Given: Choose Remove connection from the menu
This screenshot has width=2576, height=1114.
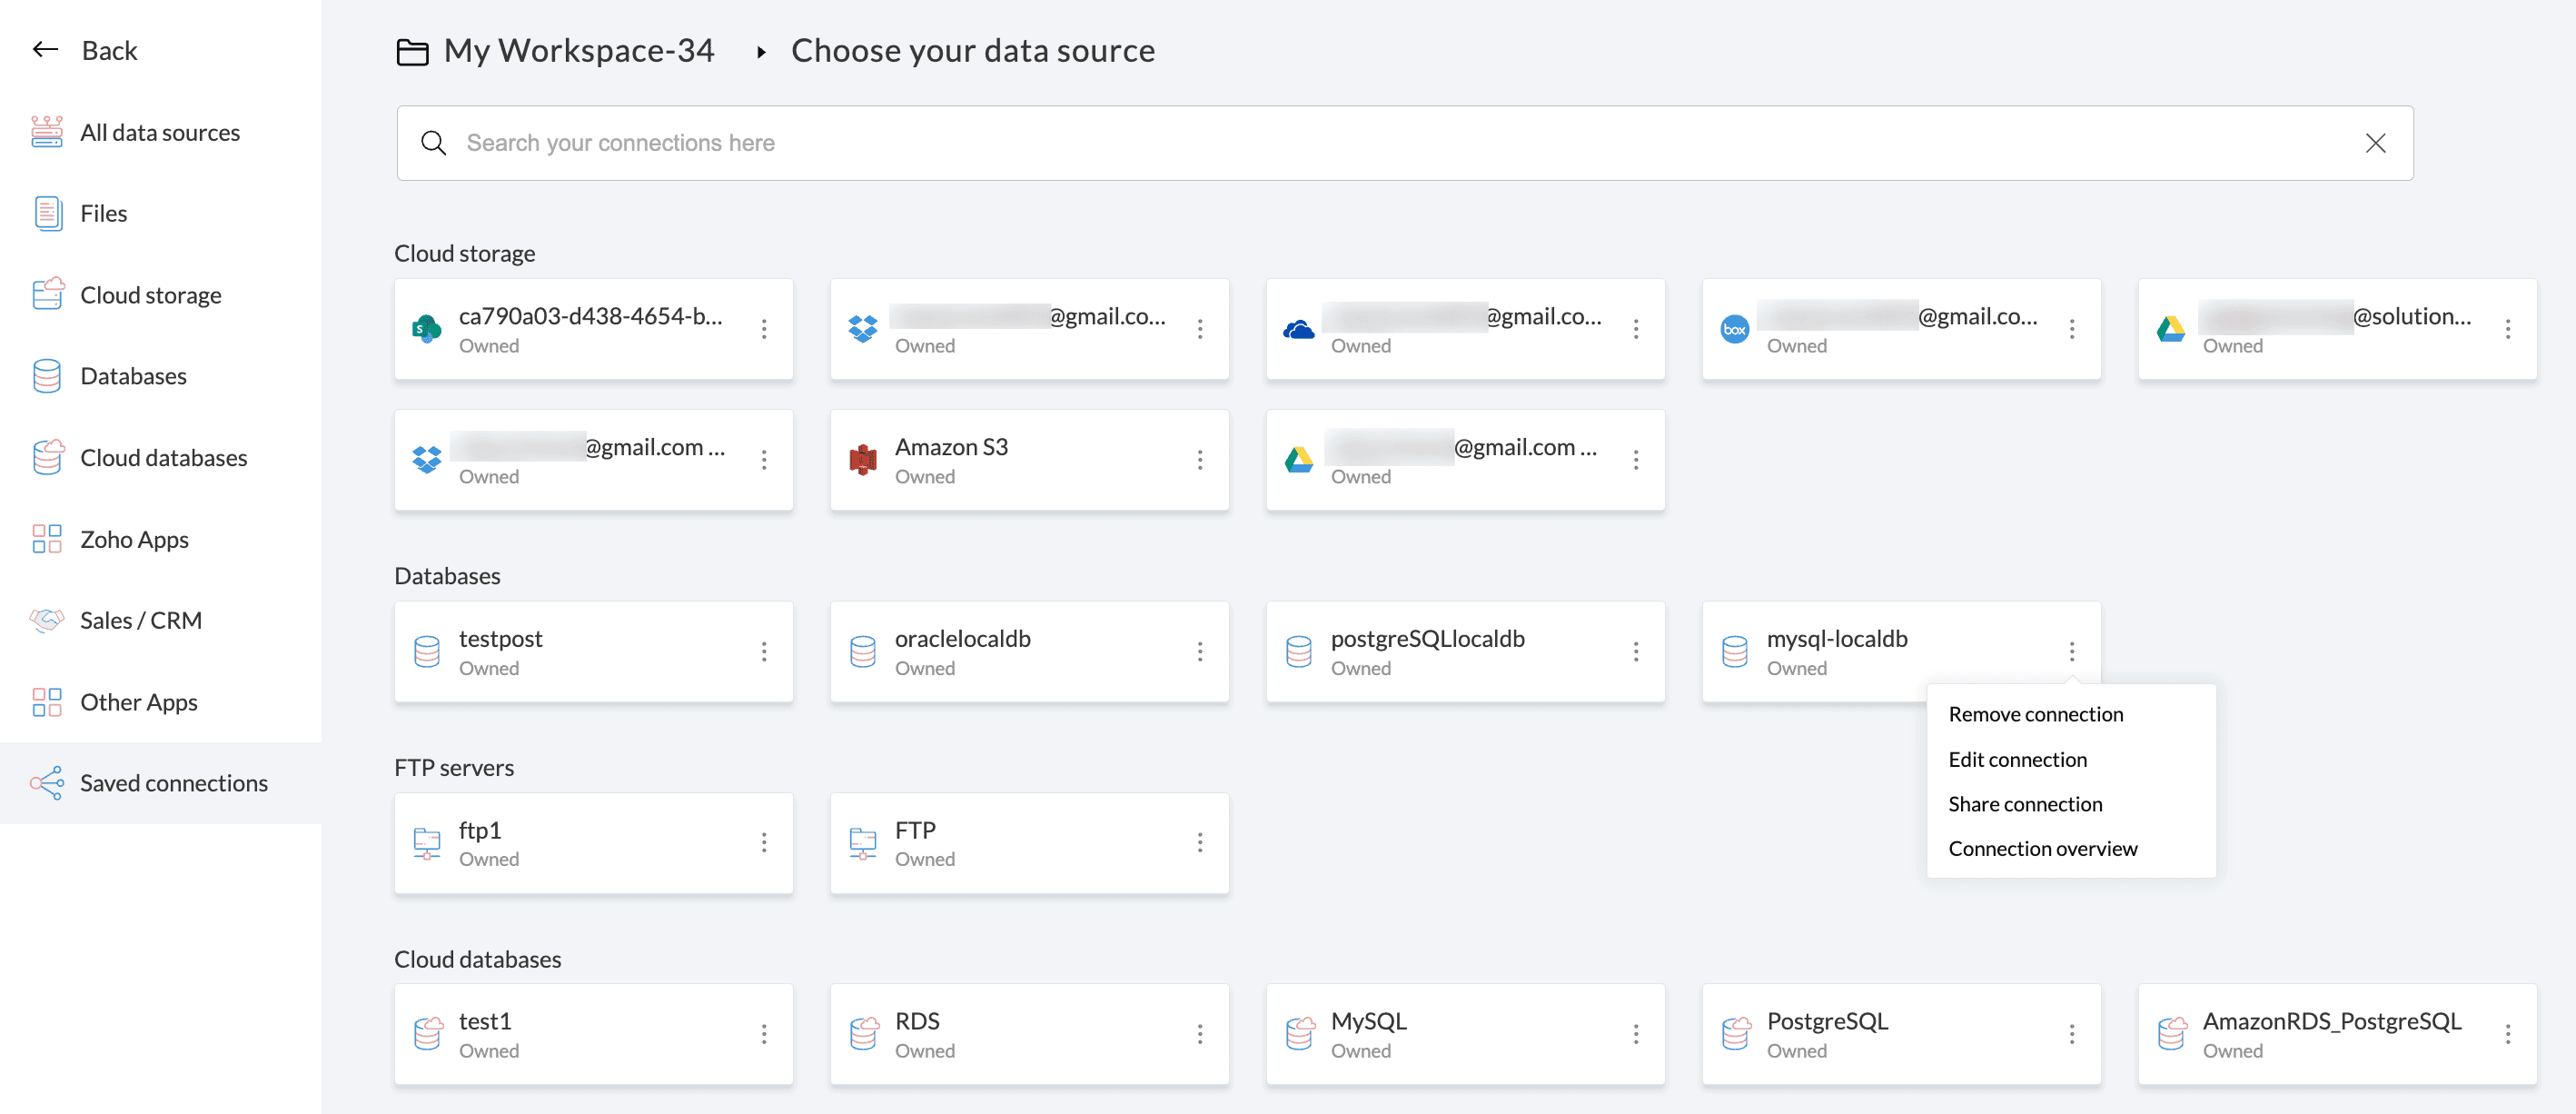Looking at the screenshot, I should click(2035, 714).
